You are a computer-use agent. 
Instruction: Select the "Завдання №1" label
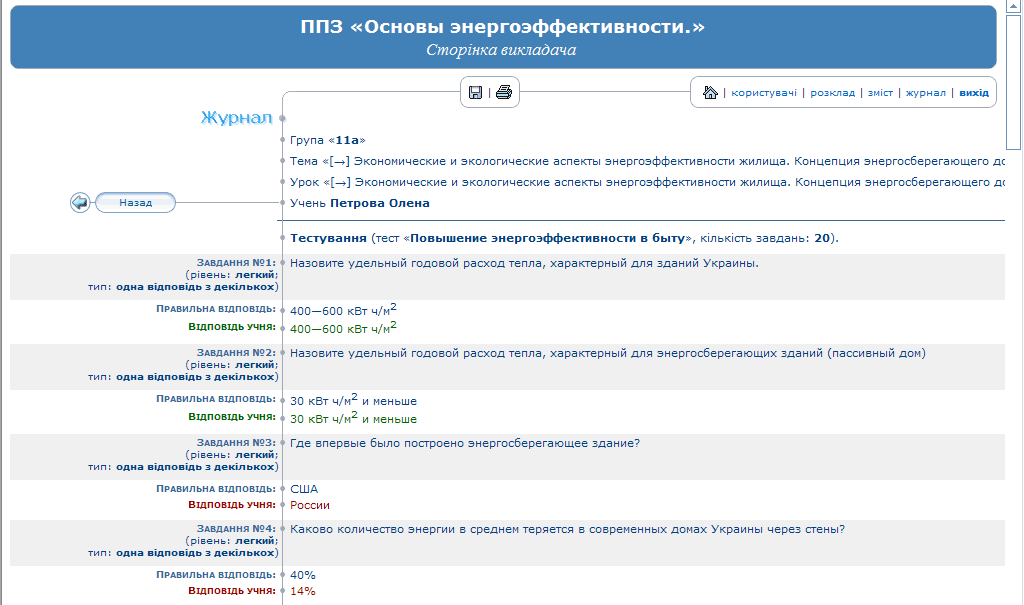click(236, 263)
